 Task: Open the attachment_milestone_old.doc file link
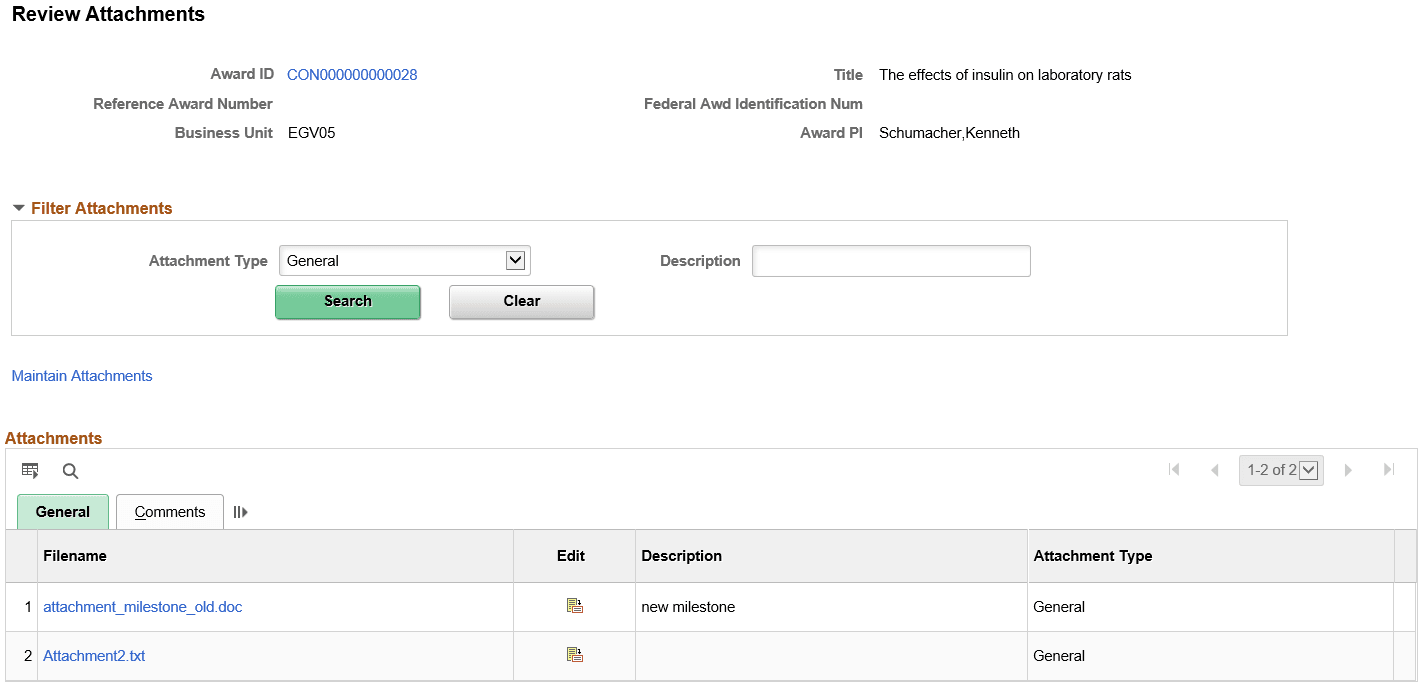pos(142,606)
